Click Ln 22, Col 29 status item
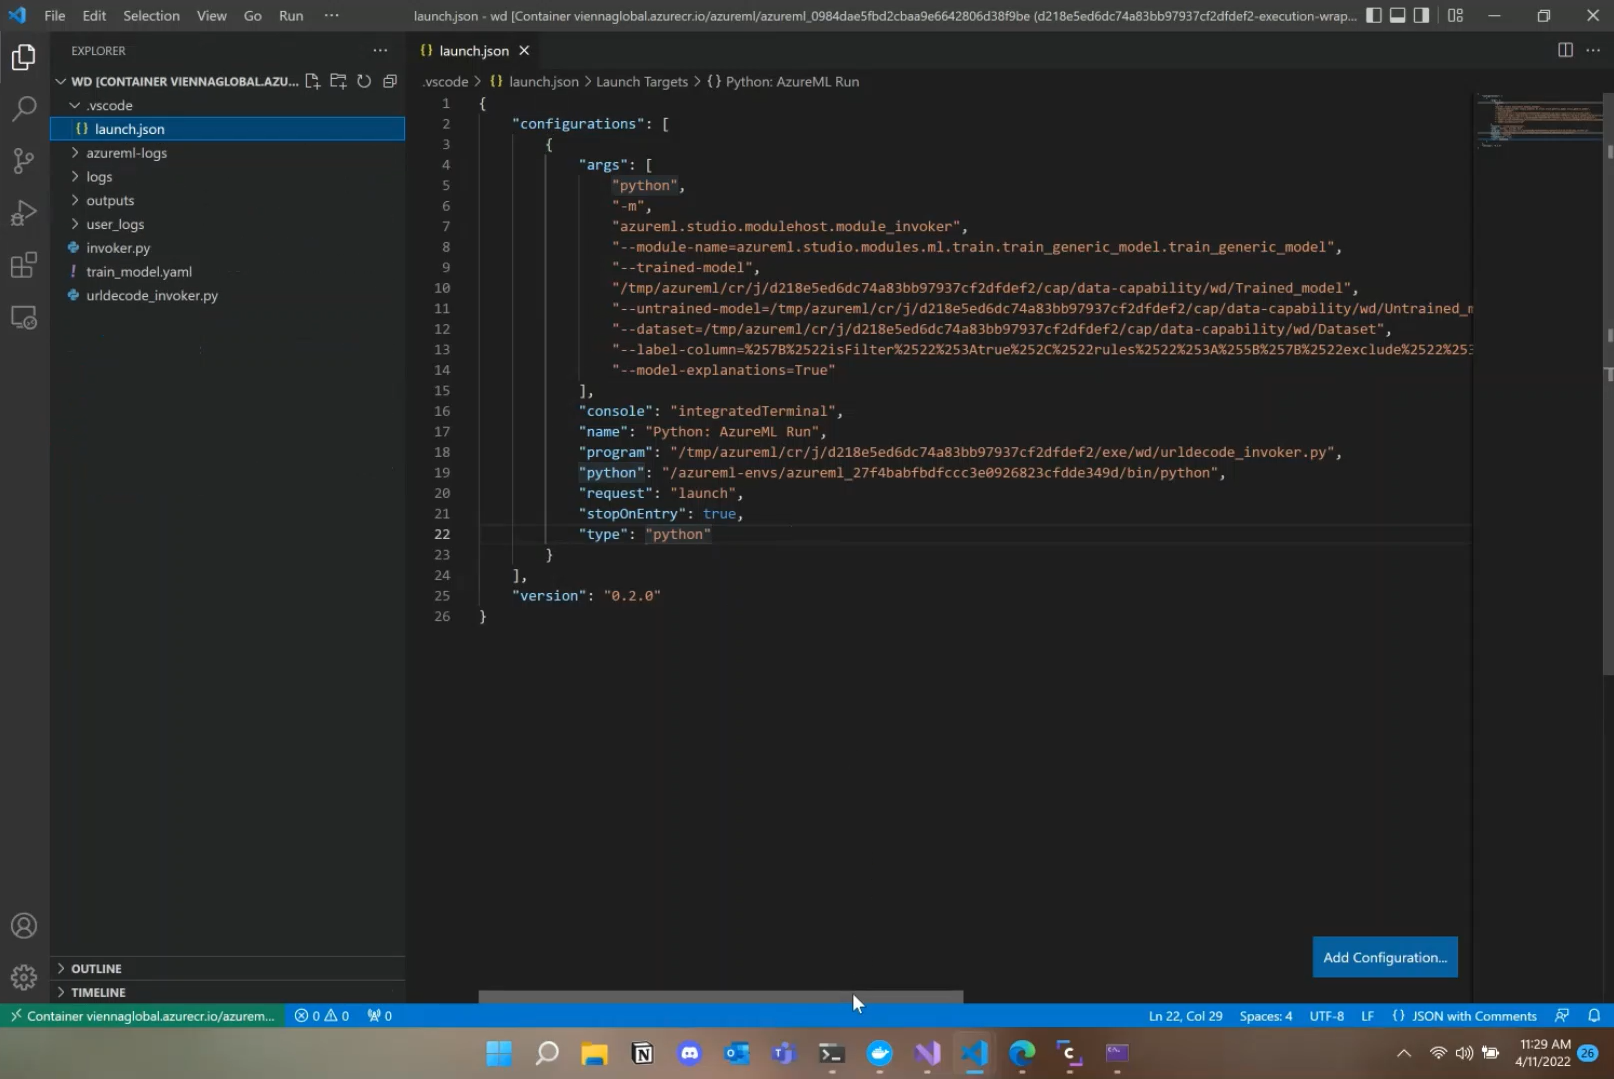Screen dimensions: 1614x1079 pos(1185,1016)
